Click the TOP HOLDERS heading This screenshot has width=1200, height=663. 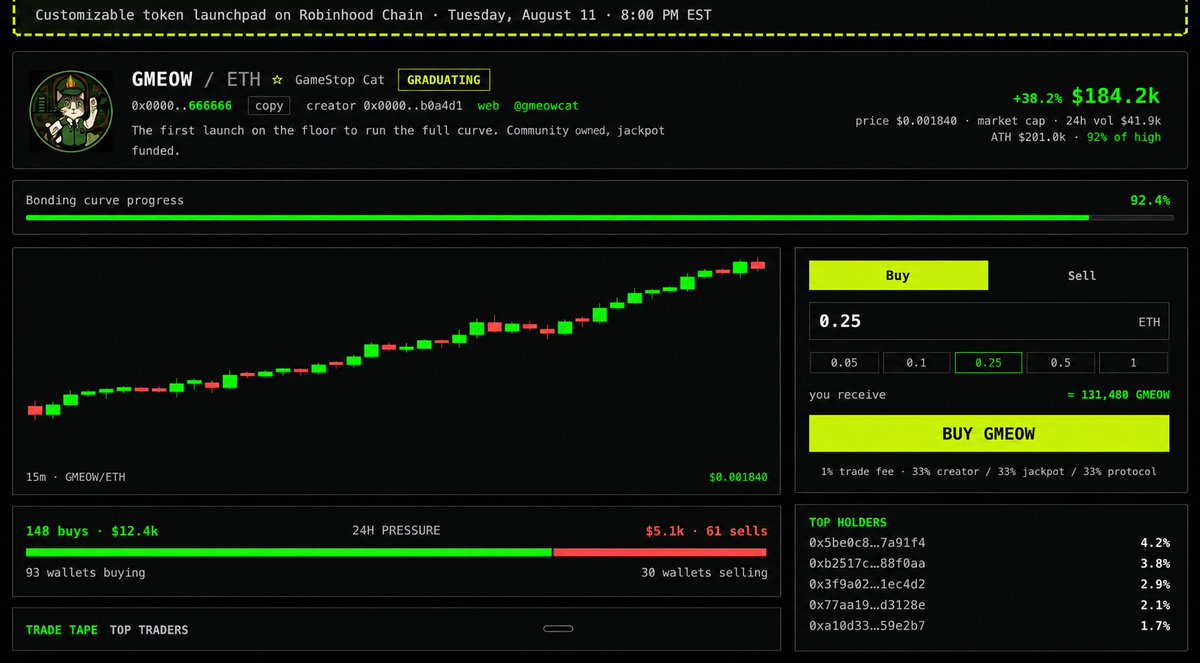click(x=848, y=522)
